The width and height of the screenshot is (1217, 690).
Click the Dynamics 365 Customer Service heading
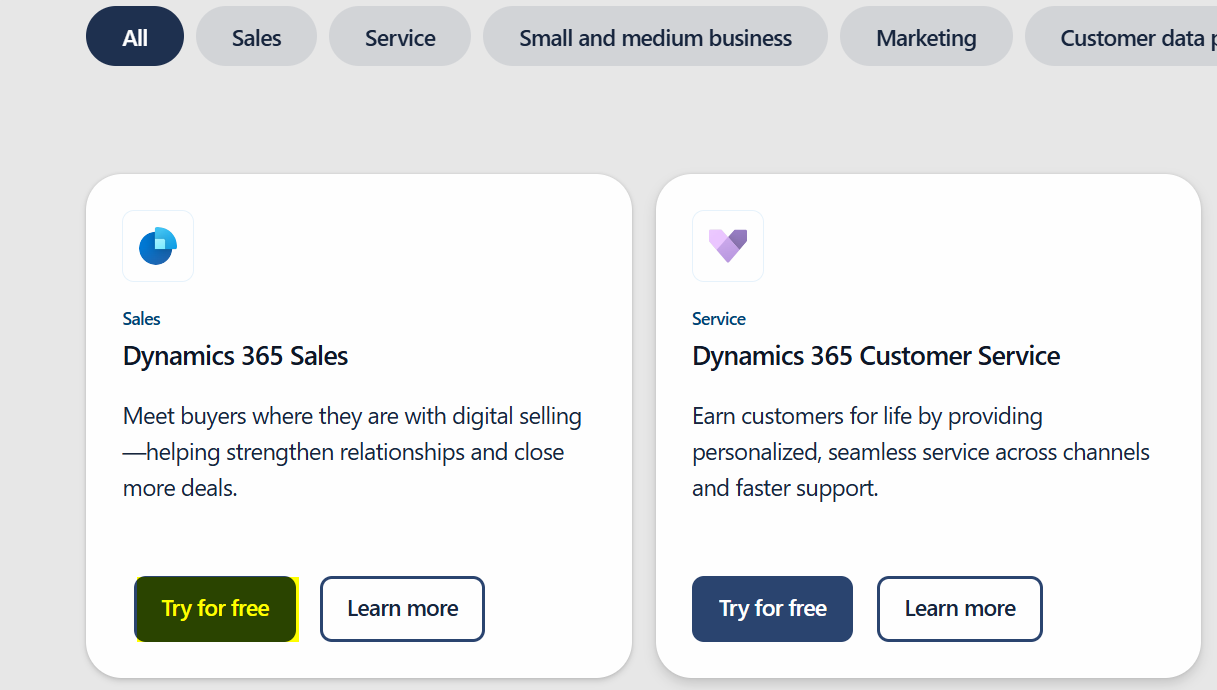[x=876, y=356]
